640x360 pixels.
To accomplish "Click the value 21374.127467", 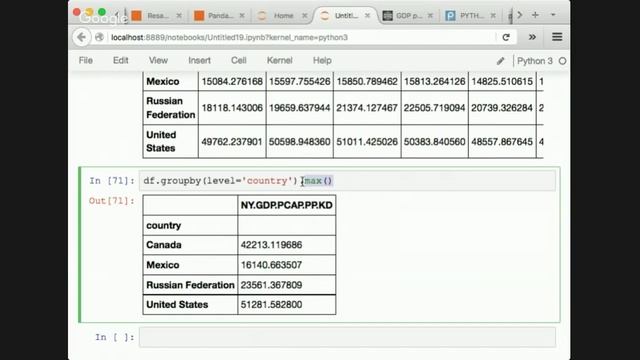I will tap(367, 108).
